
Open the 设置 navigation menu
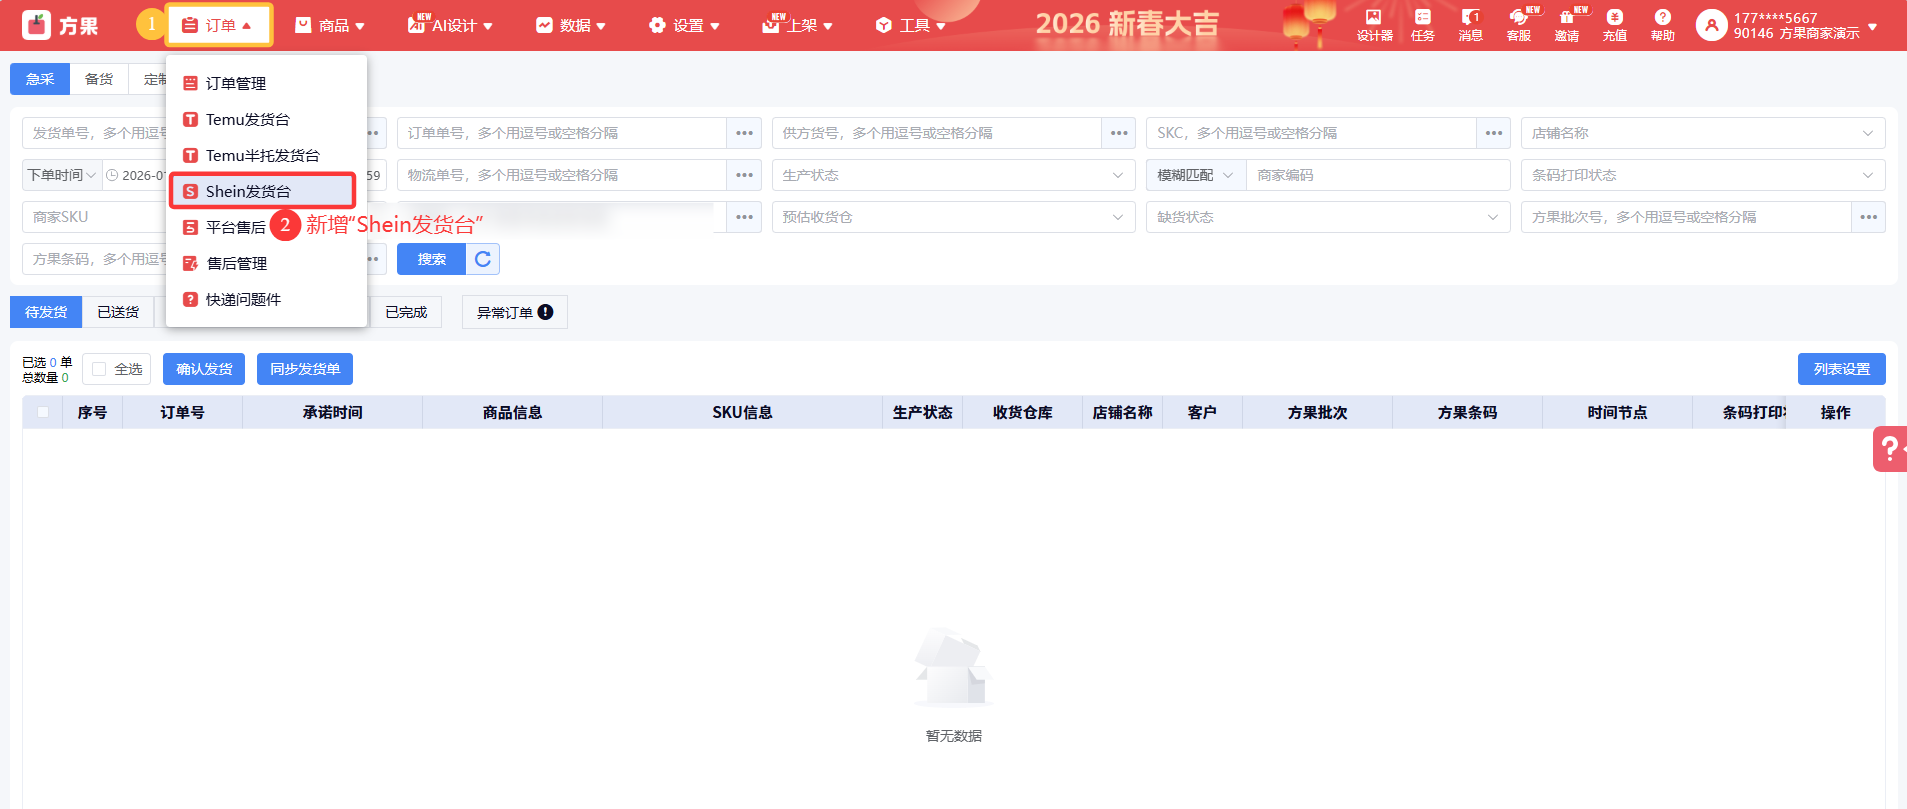point(684,25)
